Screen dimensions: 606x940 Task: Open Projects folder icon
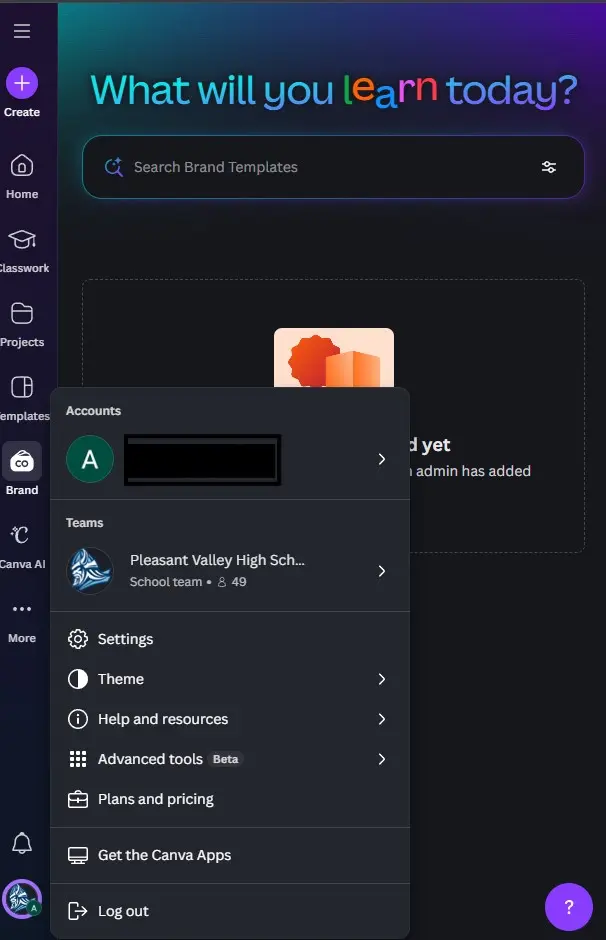point(22,314)
